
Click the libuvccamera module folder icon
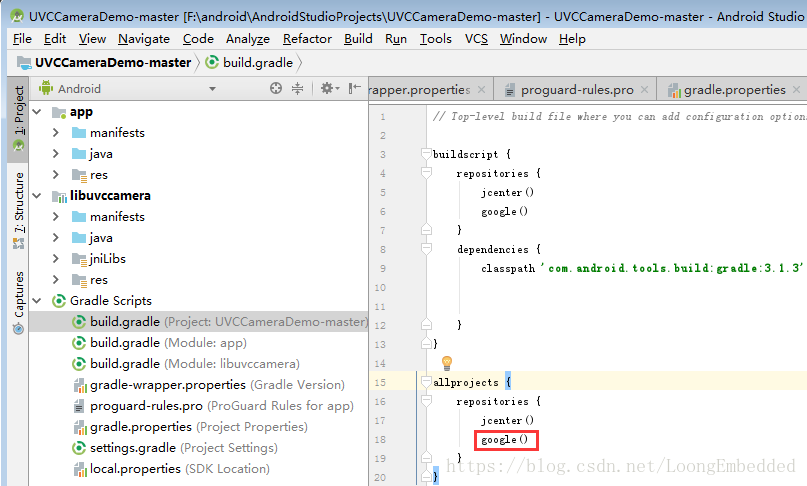pos(59,196)
